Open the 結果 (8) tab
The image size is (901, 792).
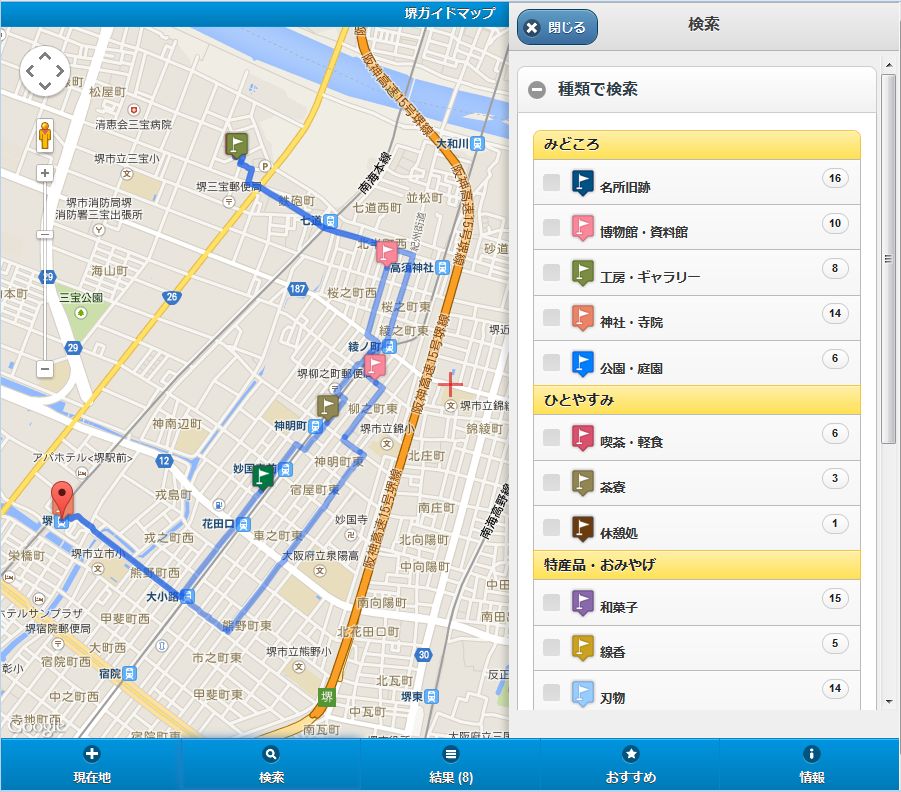click(x=451, y=765)
